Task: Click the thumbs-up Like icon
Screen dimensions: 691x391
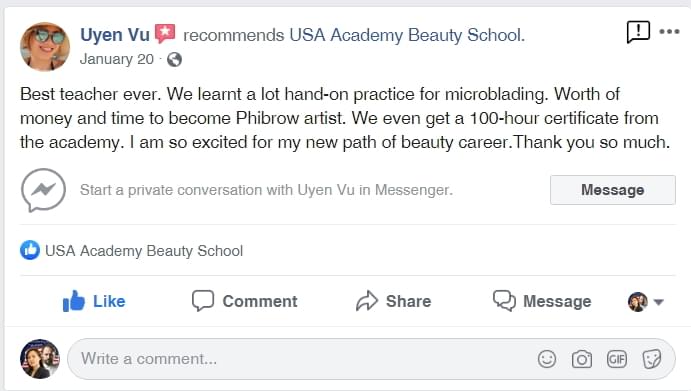Action: 73,301
